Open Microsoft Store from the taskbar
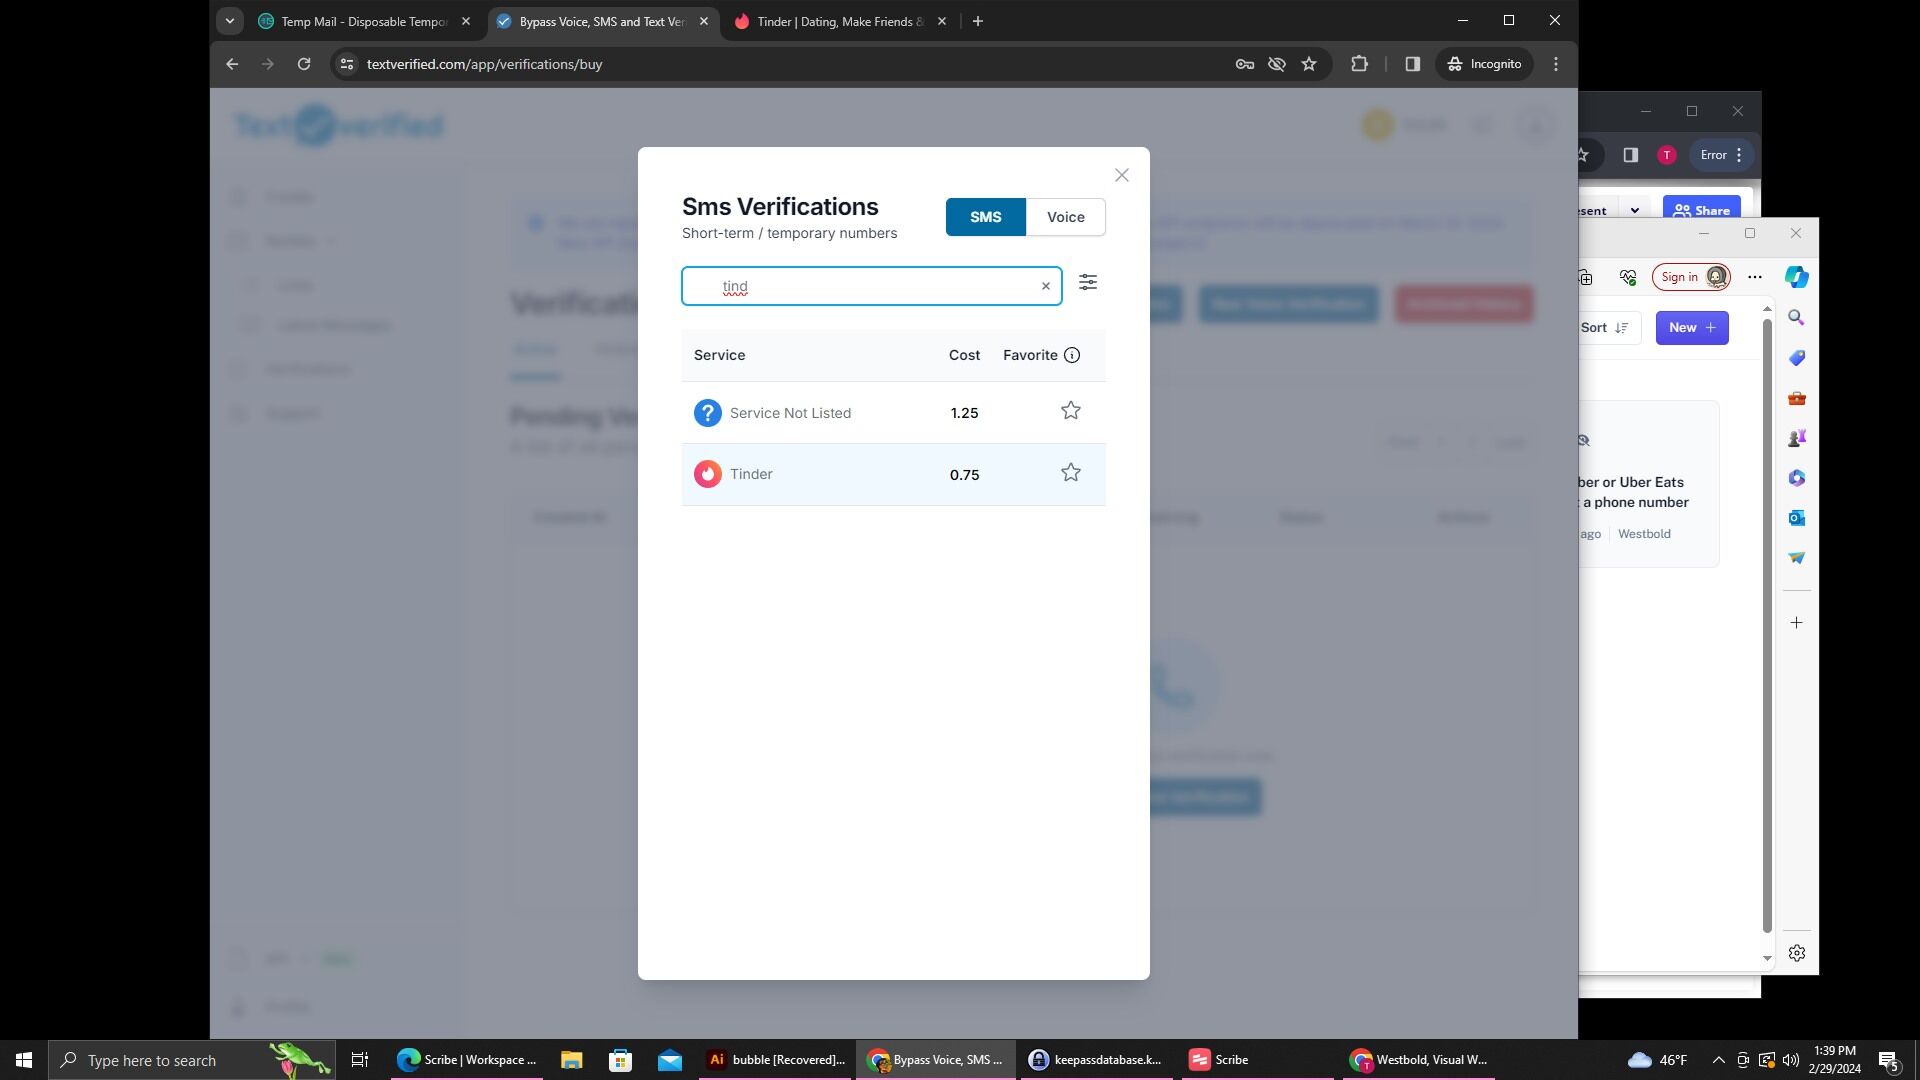The height and width of the screenshot is (1080, 1920). point(620,1060)
